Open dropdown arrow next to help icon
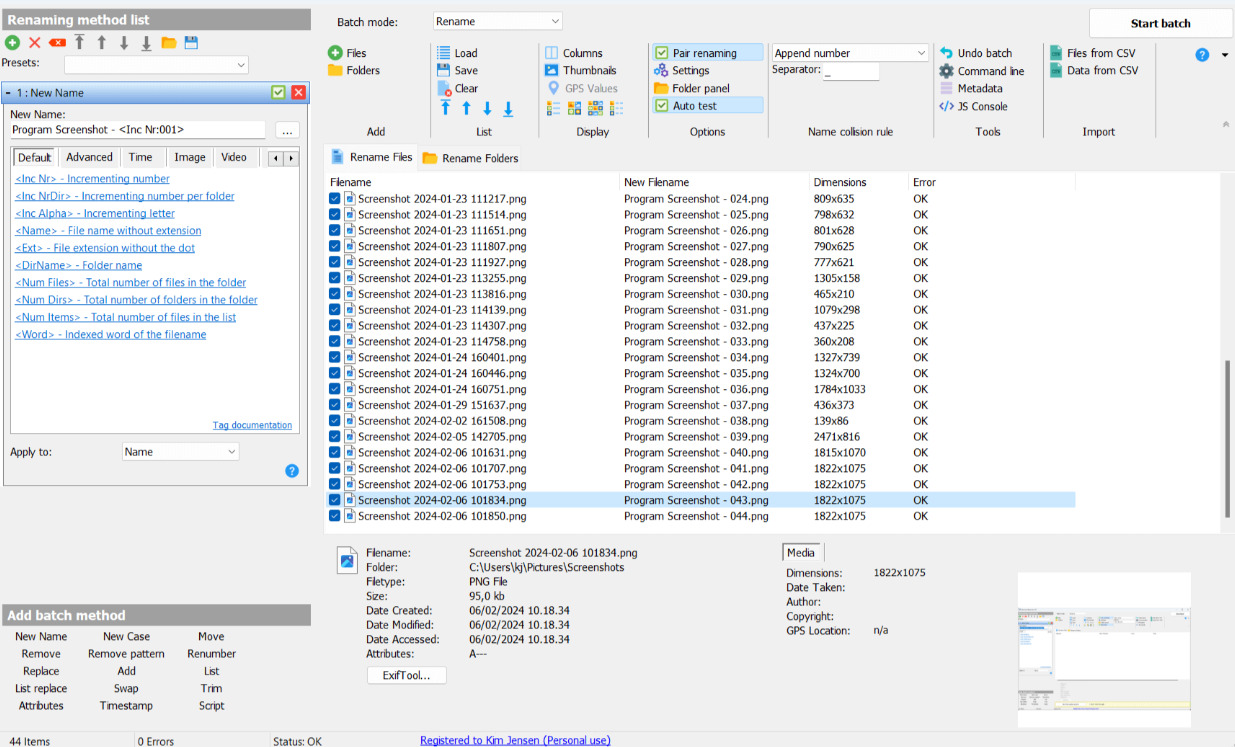Image resolution: width=1235 pixels, height=747 pixels. (x=1225, y=55)
